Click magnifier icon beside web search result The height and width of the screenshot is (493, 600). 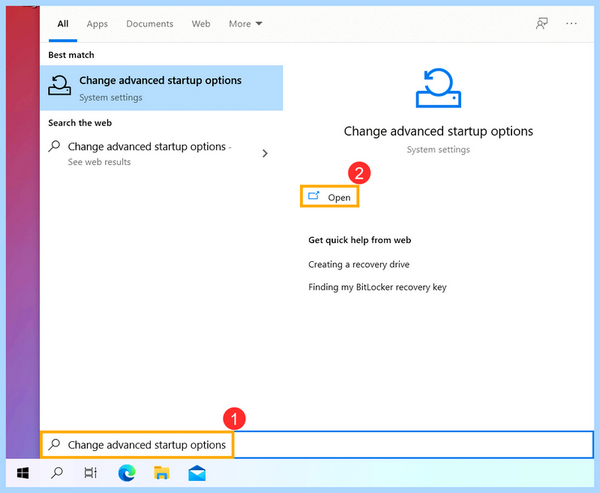(54, 146)
